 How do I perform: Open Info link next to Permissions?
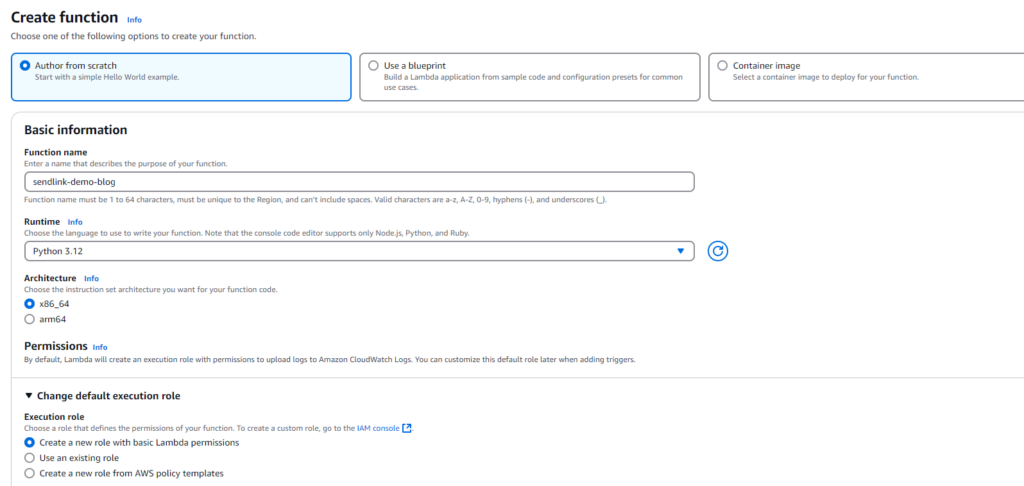(x=100, y=347)
